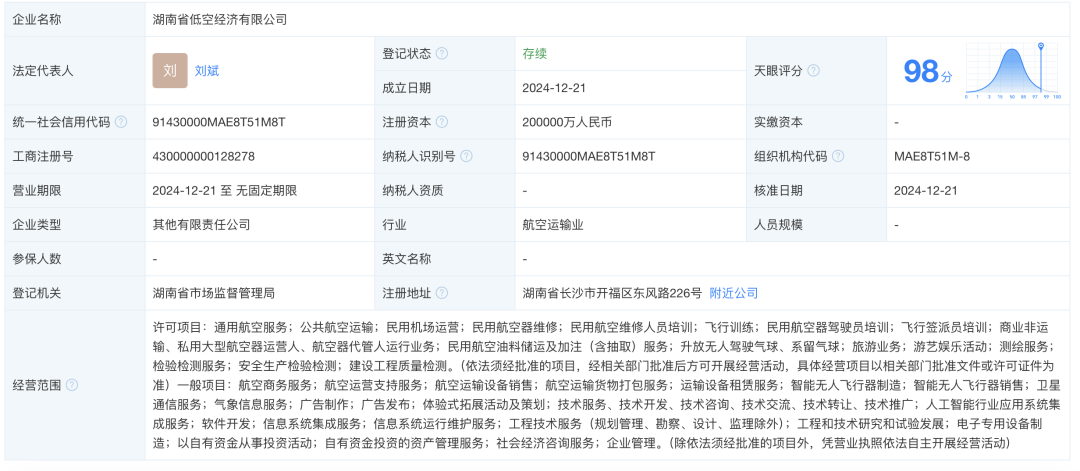Open legal representative 刘斌's profile link
The image size is (1080, 471).
(207, 71)
